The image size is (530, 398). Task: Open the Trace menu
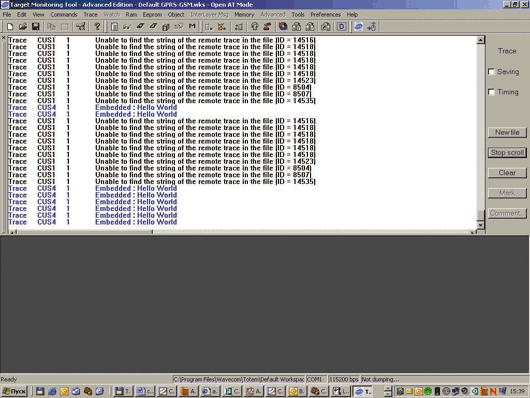[90, 15]
